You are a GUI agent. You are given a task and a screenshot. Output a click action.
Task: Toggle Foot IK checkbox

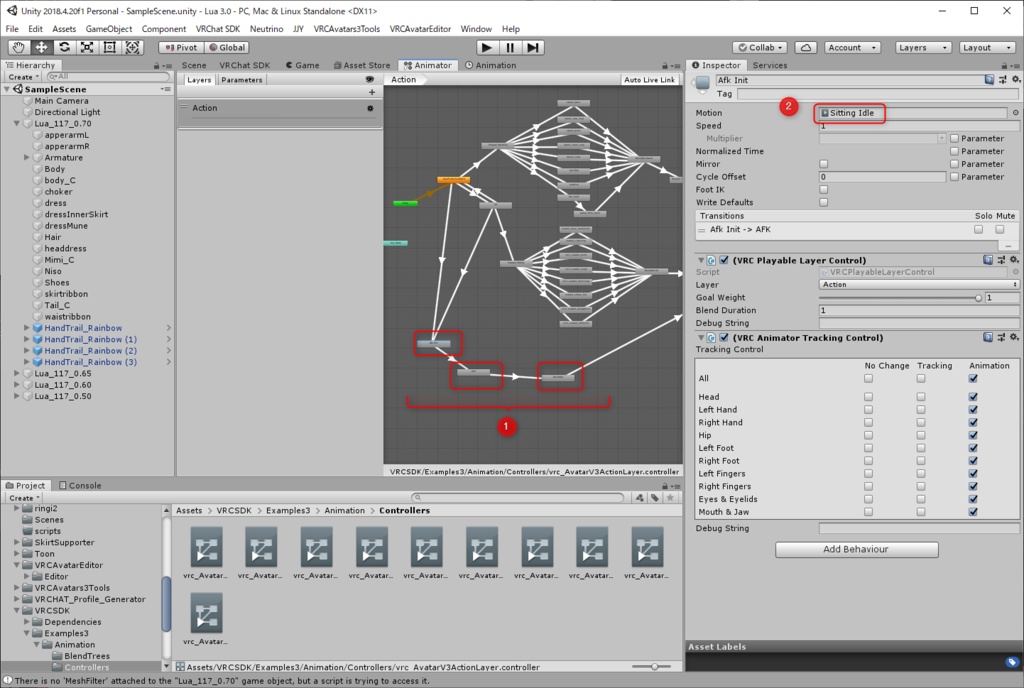click(x=824, y=189)
